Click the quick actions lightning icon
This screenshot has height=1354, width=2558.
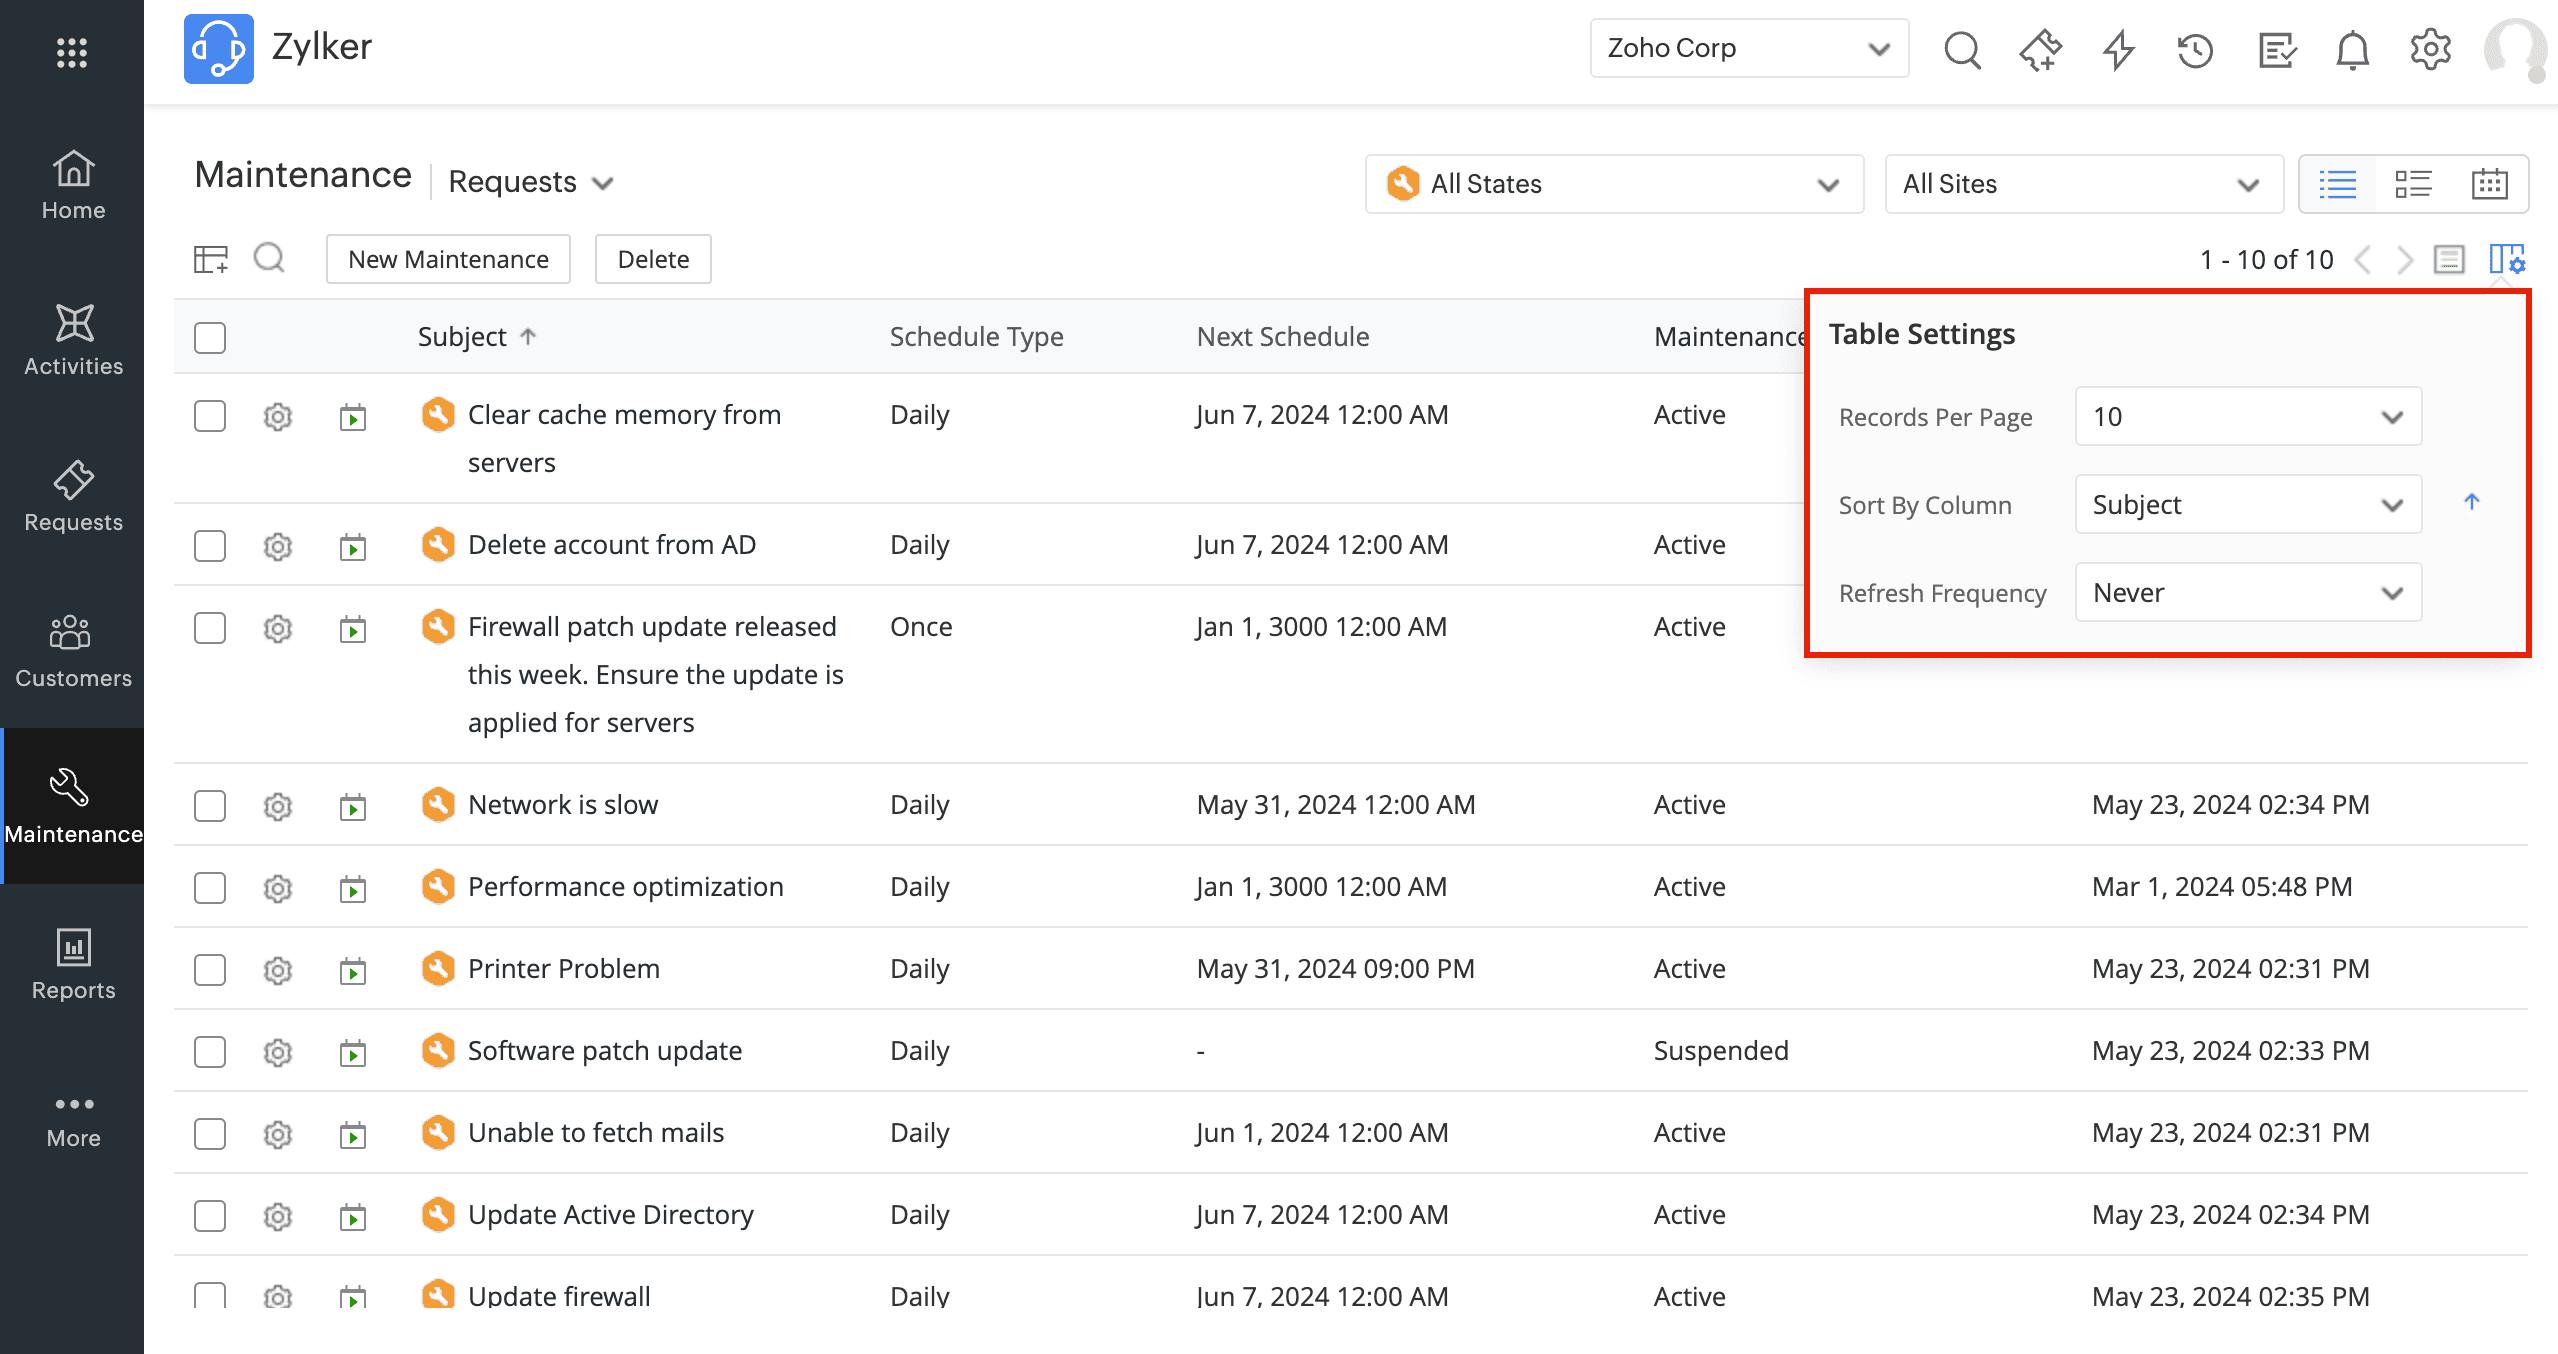pos(2118,49)
